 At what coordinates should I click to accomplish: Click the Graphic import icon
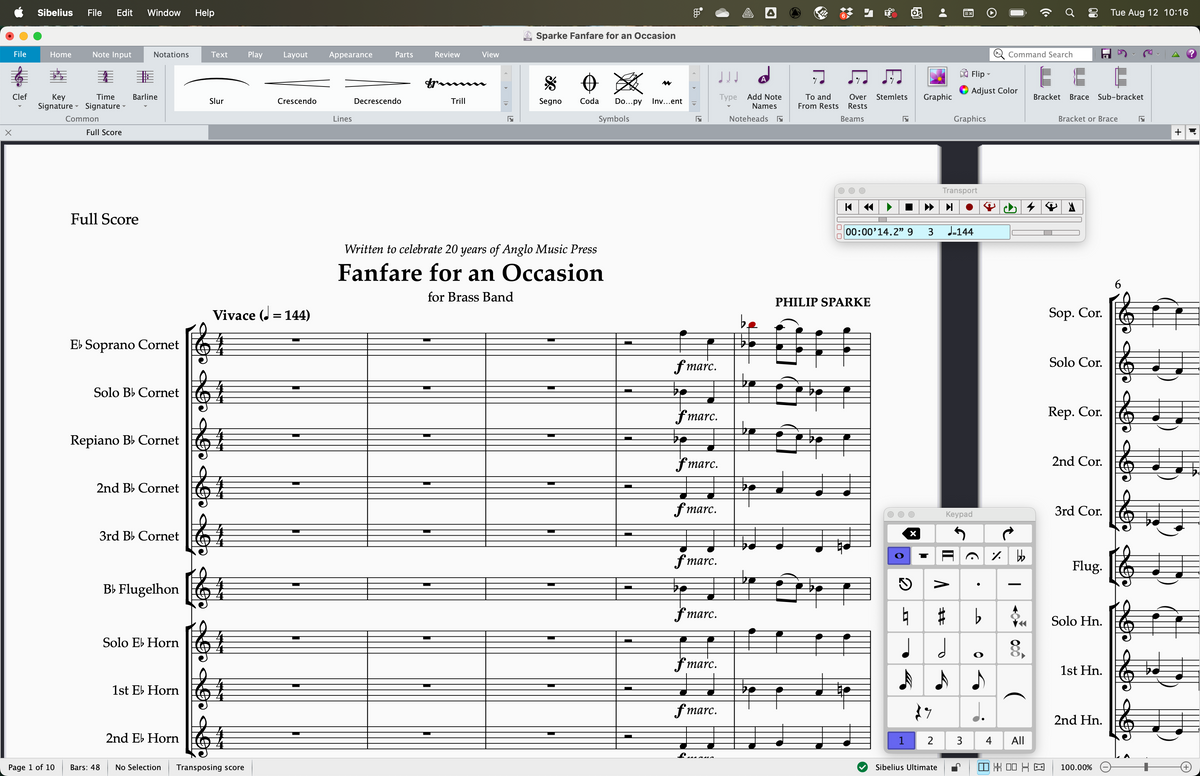point(938,77)
